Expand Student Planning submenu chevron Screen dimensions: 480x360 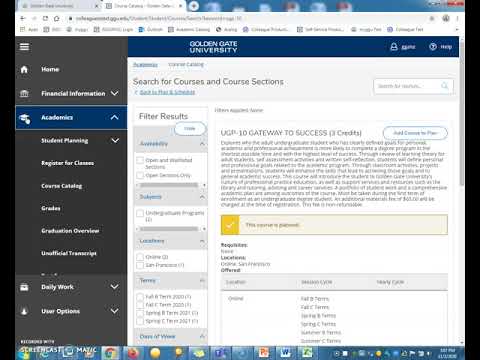pyautogui.click(x=115, y=140)
